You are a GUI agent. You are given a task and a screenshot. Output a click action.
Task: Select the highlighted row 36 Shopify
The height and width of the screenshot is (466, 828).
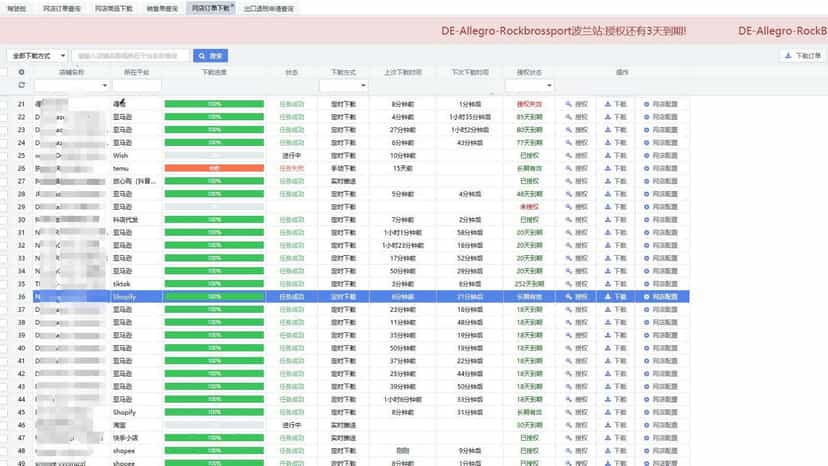click(x=361, y=297)
